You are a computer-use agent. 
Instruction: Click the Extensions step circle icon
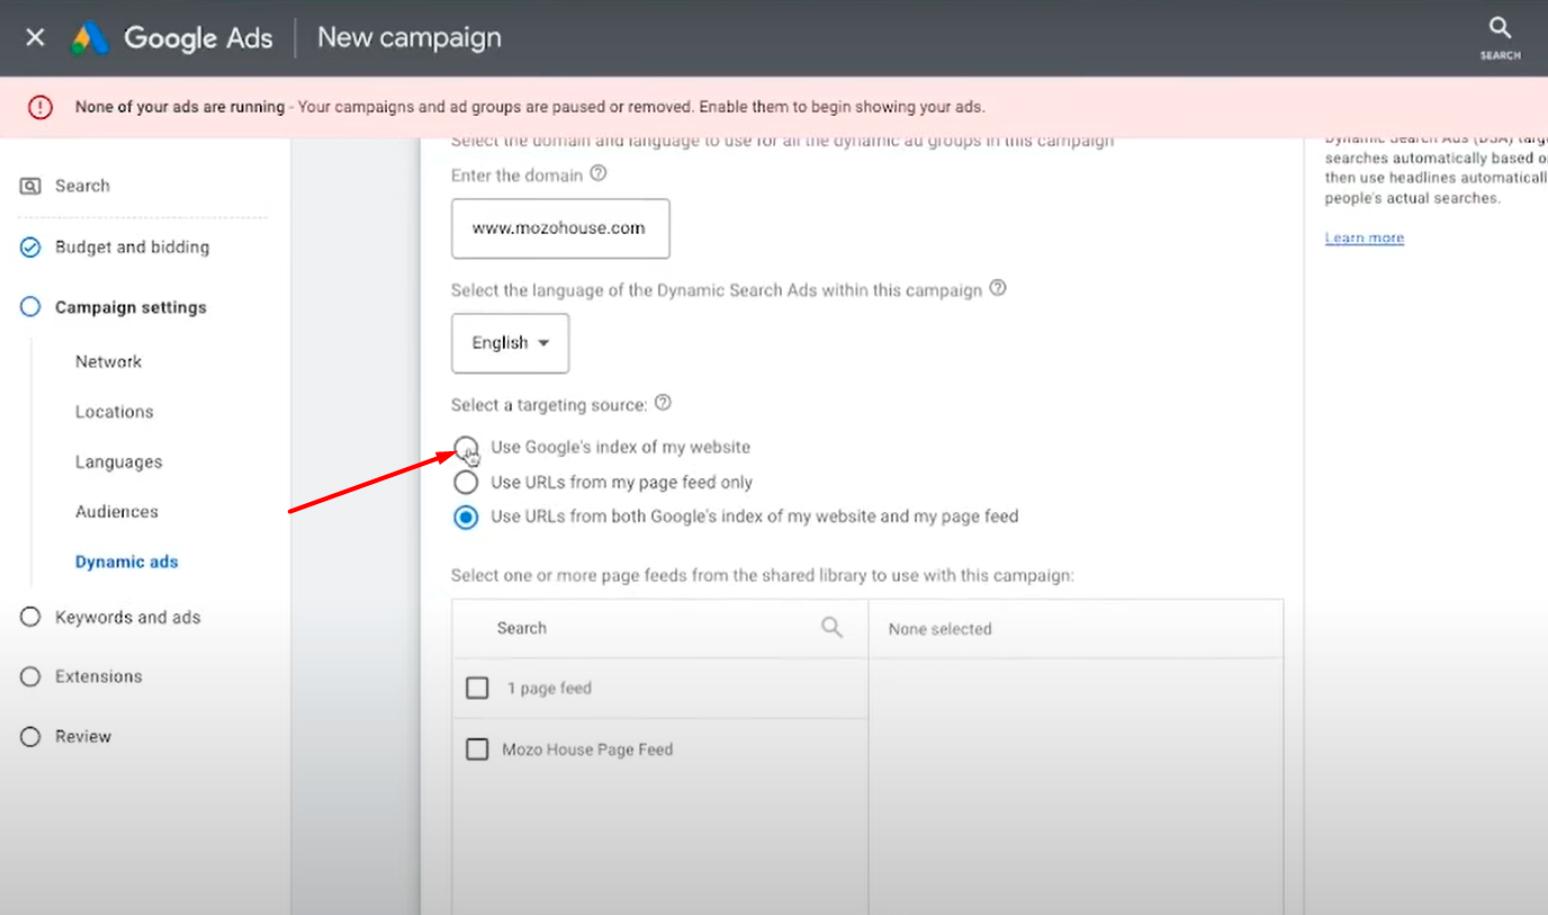[31, 677]
